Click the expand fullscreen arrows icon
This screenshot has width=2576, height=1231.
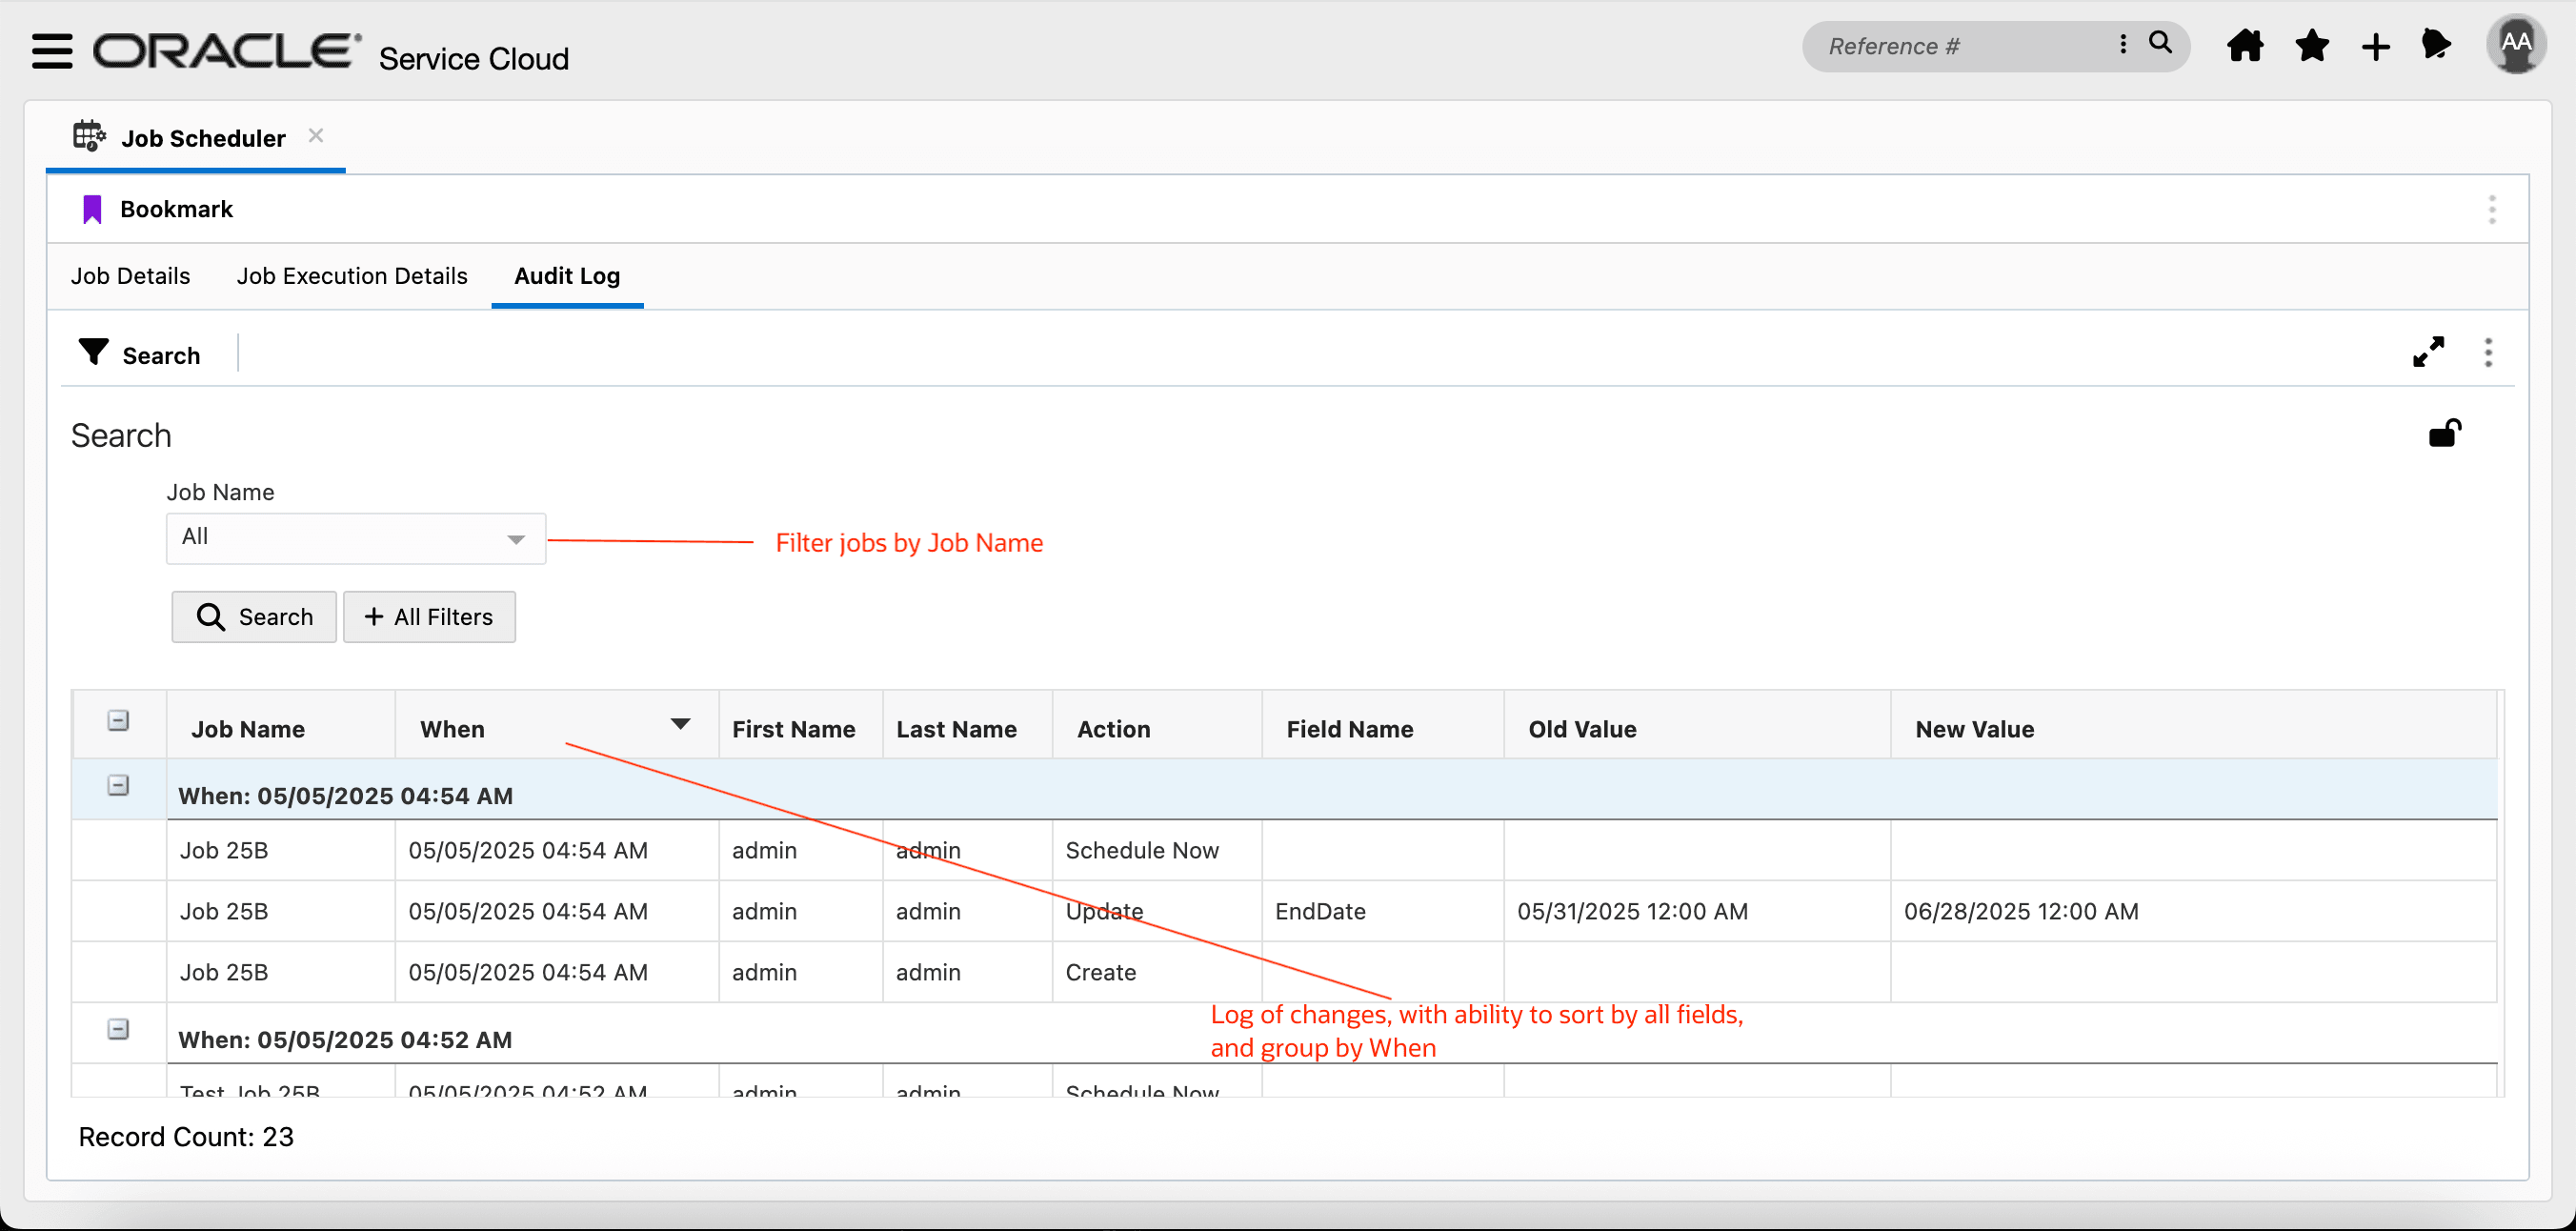tap(2427, 352)
